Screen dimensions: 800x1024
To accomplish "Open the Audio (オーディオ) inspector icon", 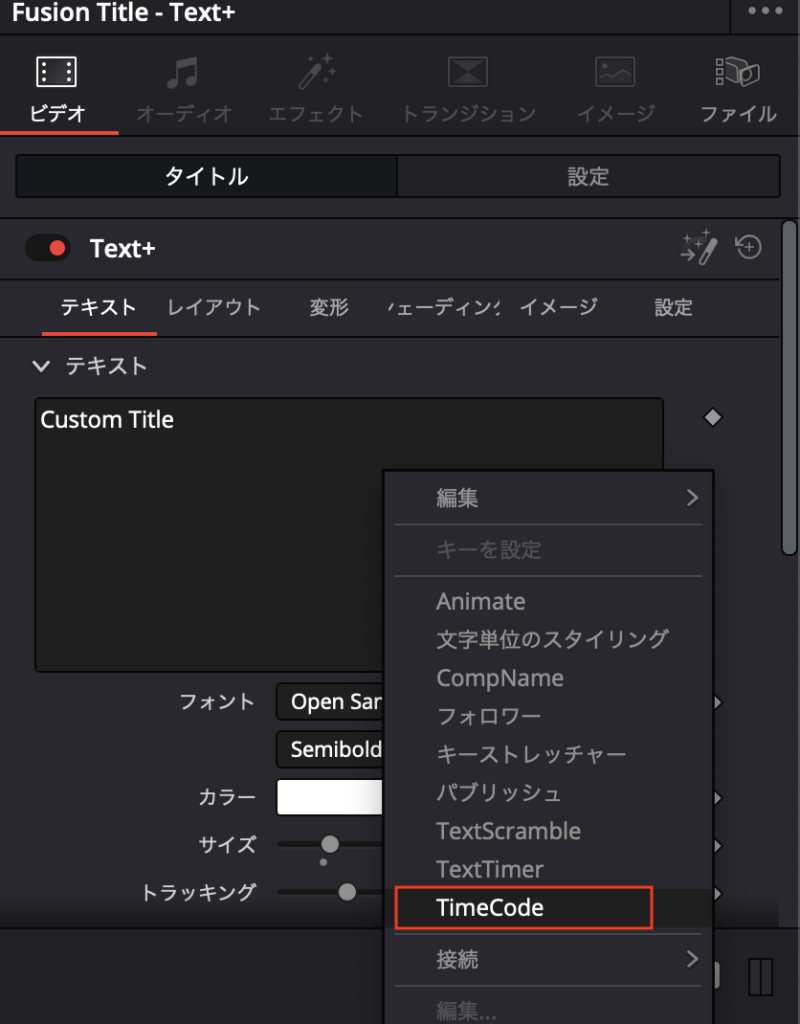I will (183, 72).
